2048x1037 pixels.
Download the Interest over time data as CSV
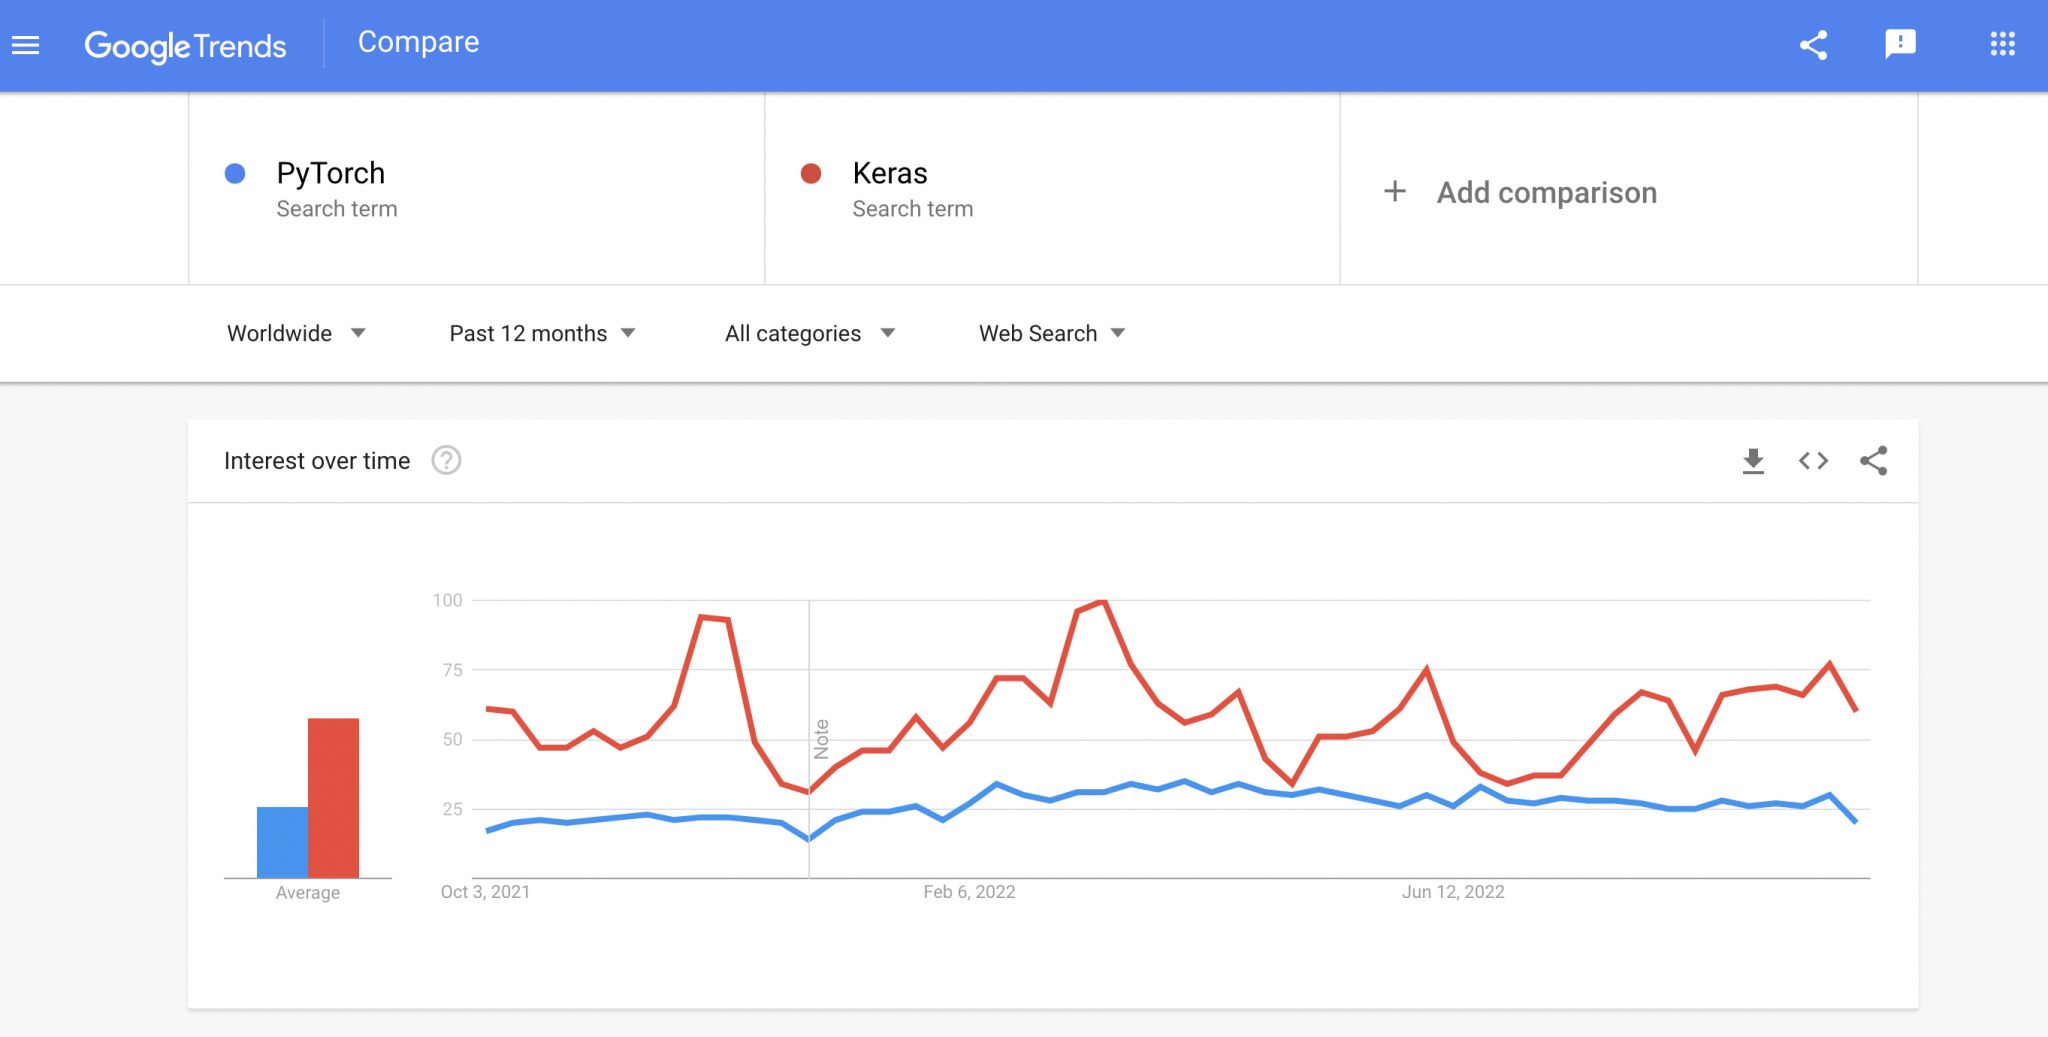[1753, 460]
